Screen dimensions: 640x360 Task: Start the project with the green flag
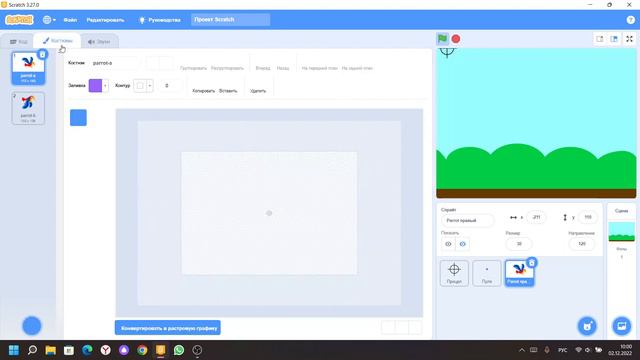point(442,39)
